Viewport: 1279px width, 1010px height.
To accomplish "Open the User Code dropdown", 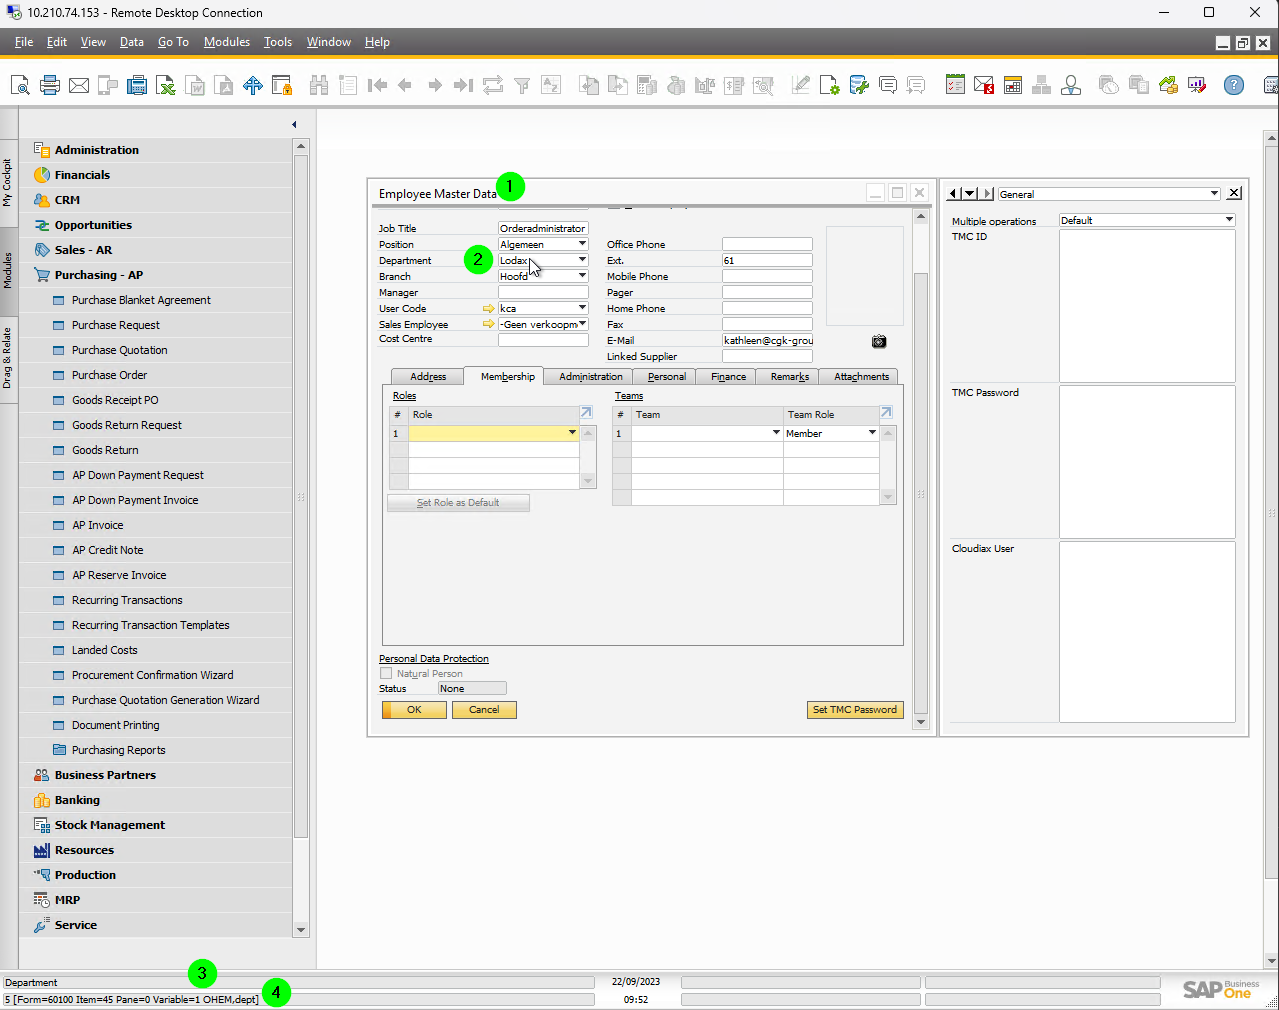I will click(582, 308).
